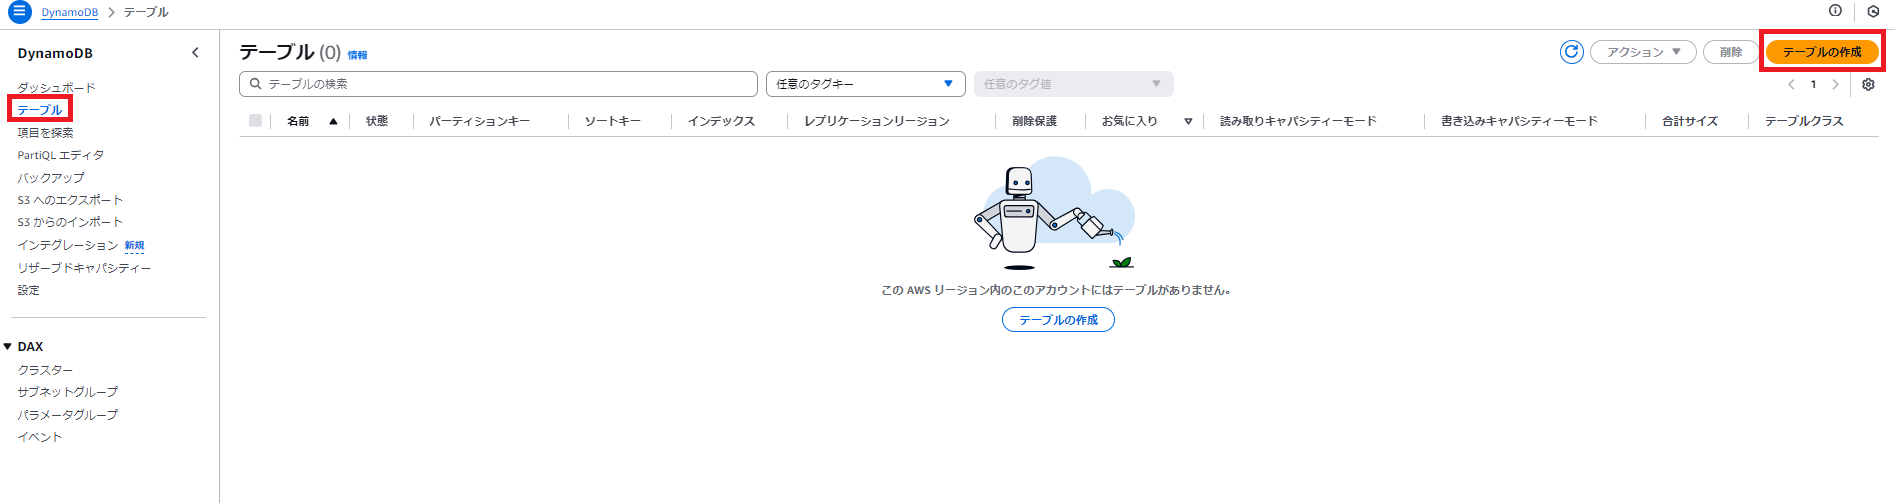Viewport: 1895px width, 503px height.
Task: Refresh the tables list
Action: pyautogui.click(x=1572, y=52)
